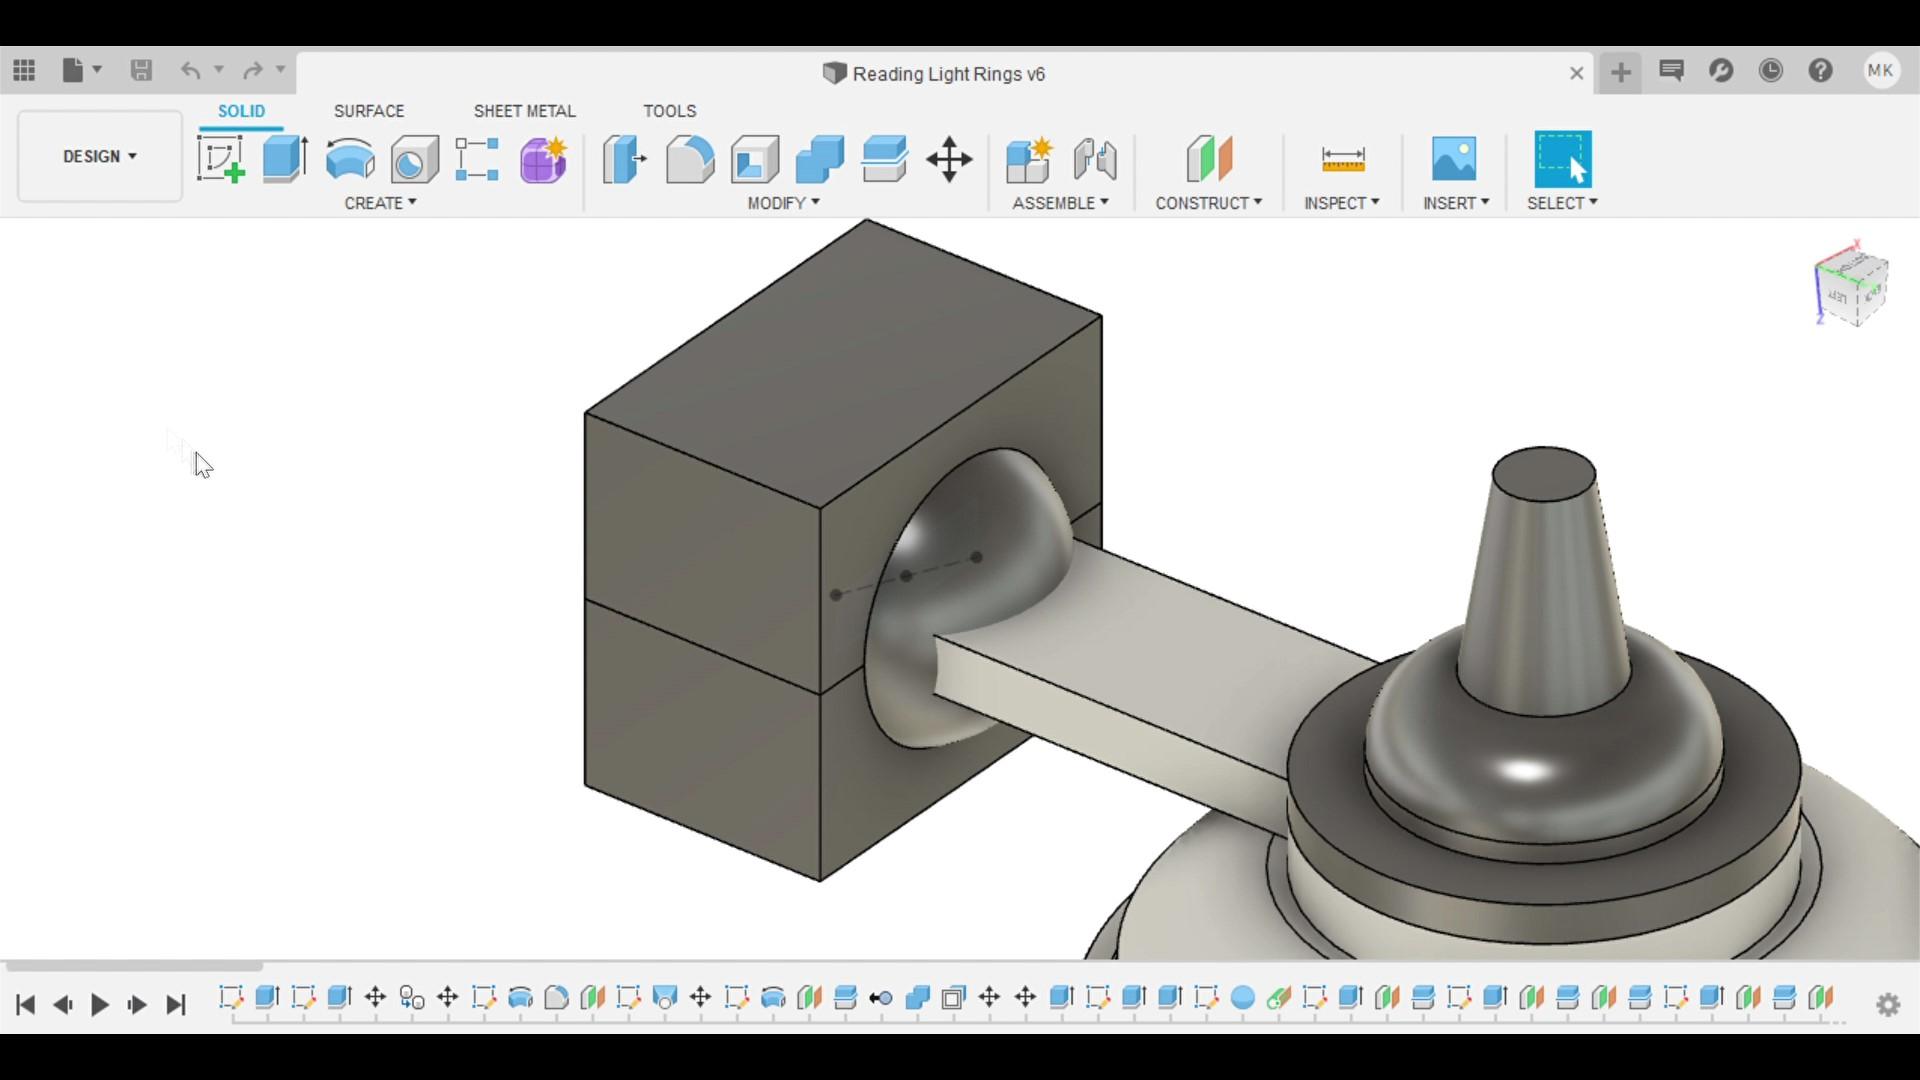Select the Revolve tool icon
This screenshot has height=1080, width=1920.
[350, 159]
